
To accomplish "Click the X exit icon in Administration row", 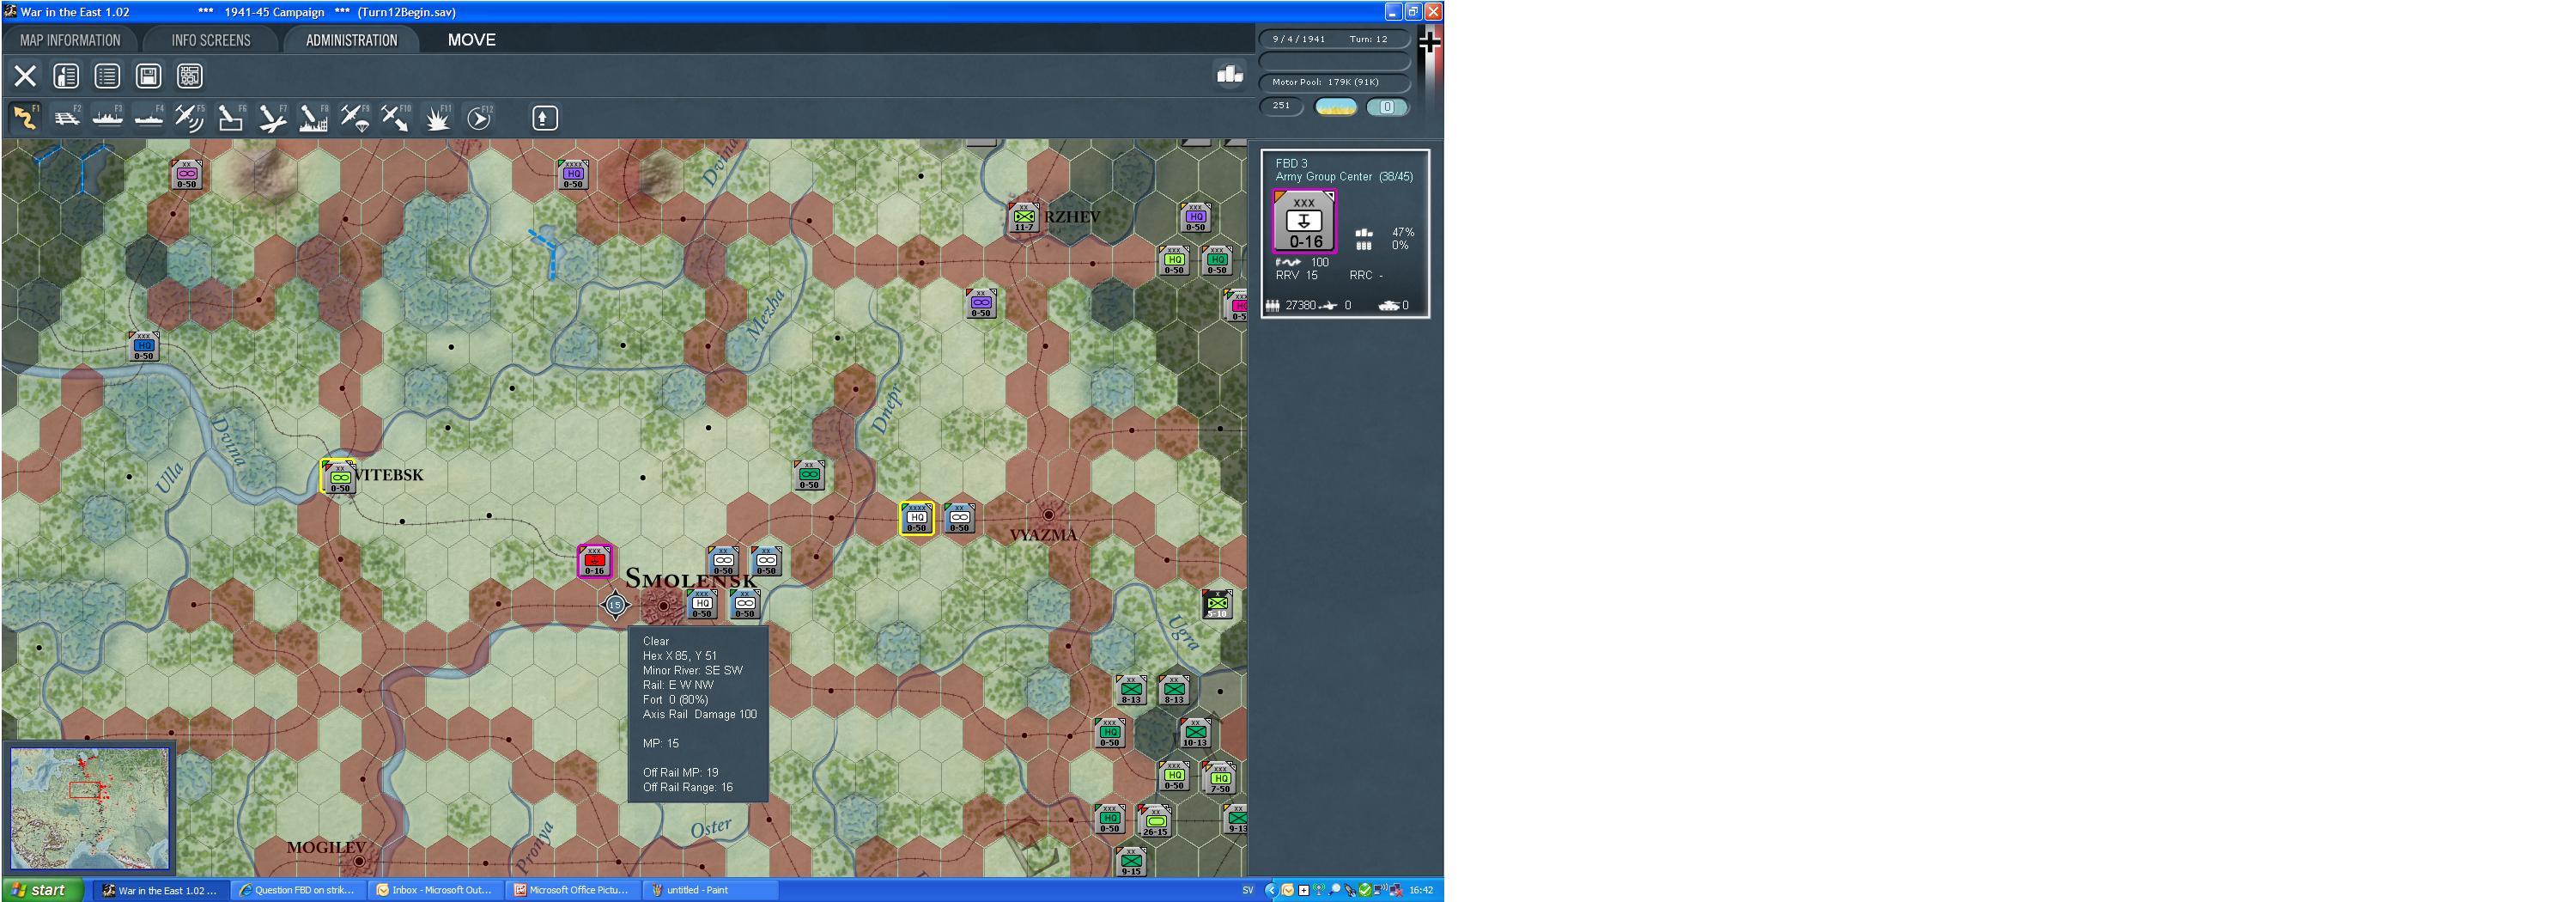I will (x=25, y=76).
